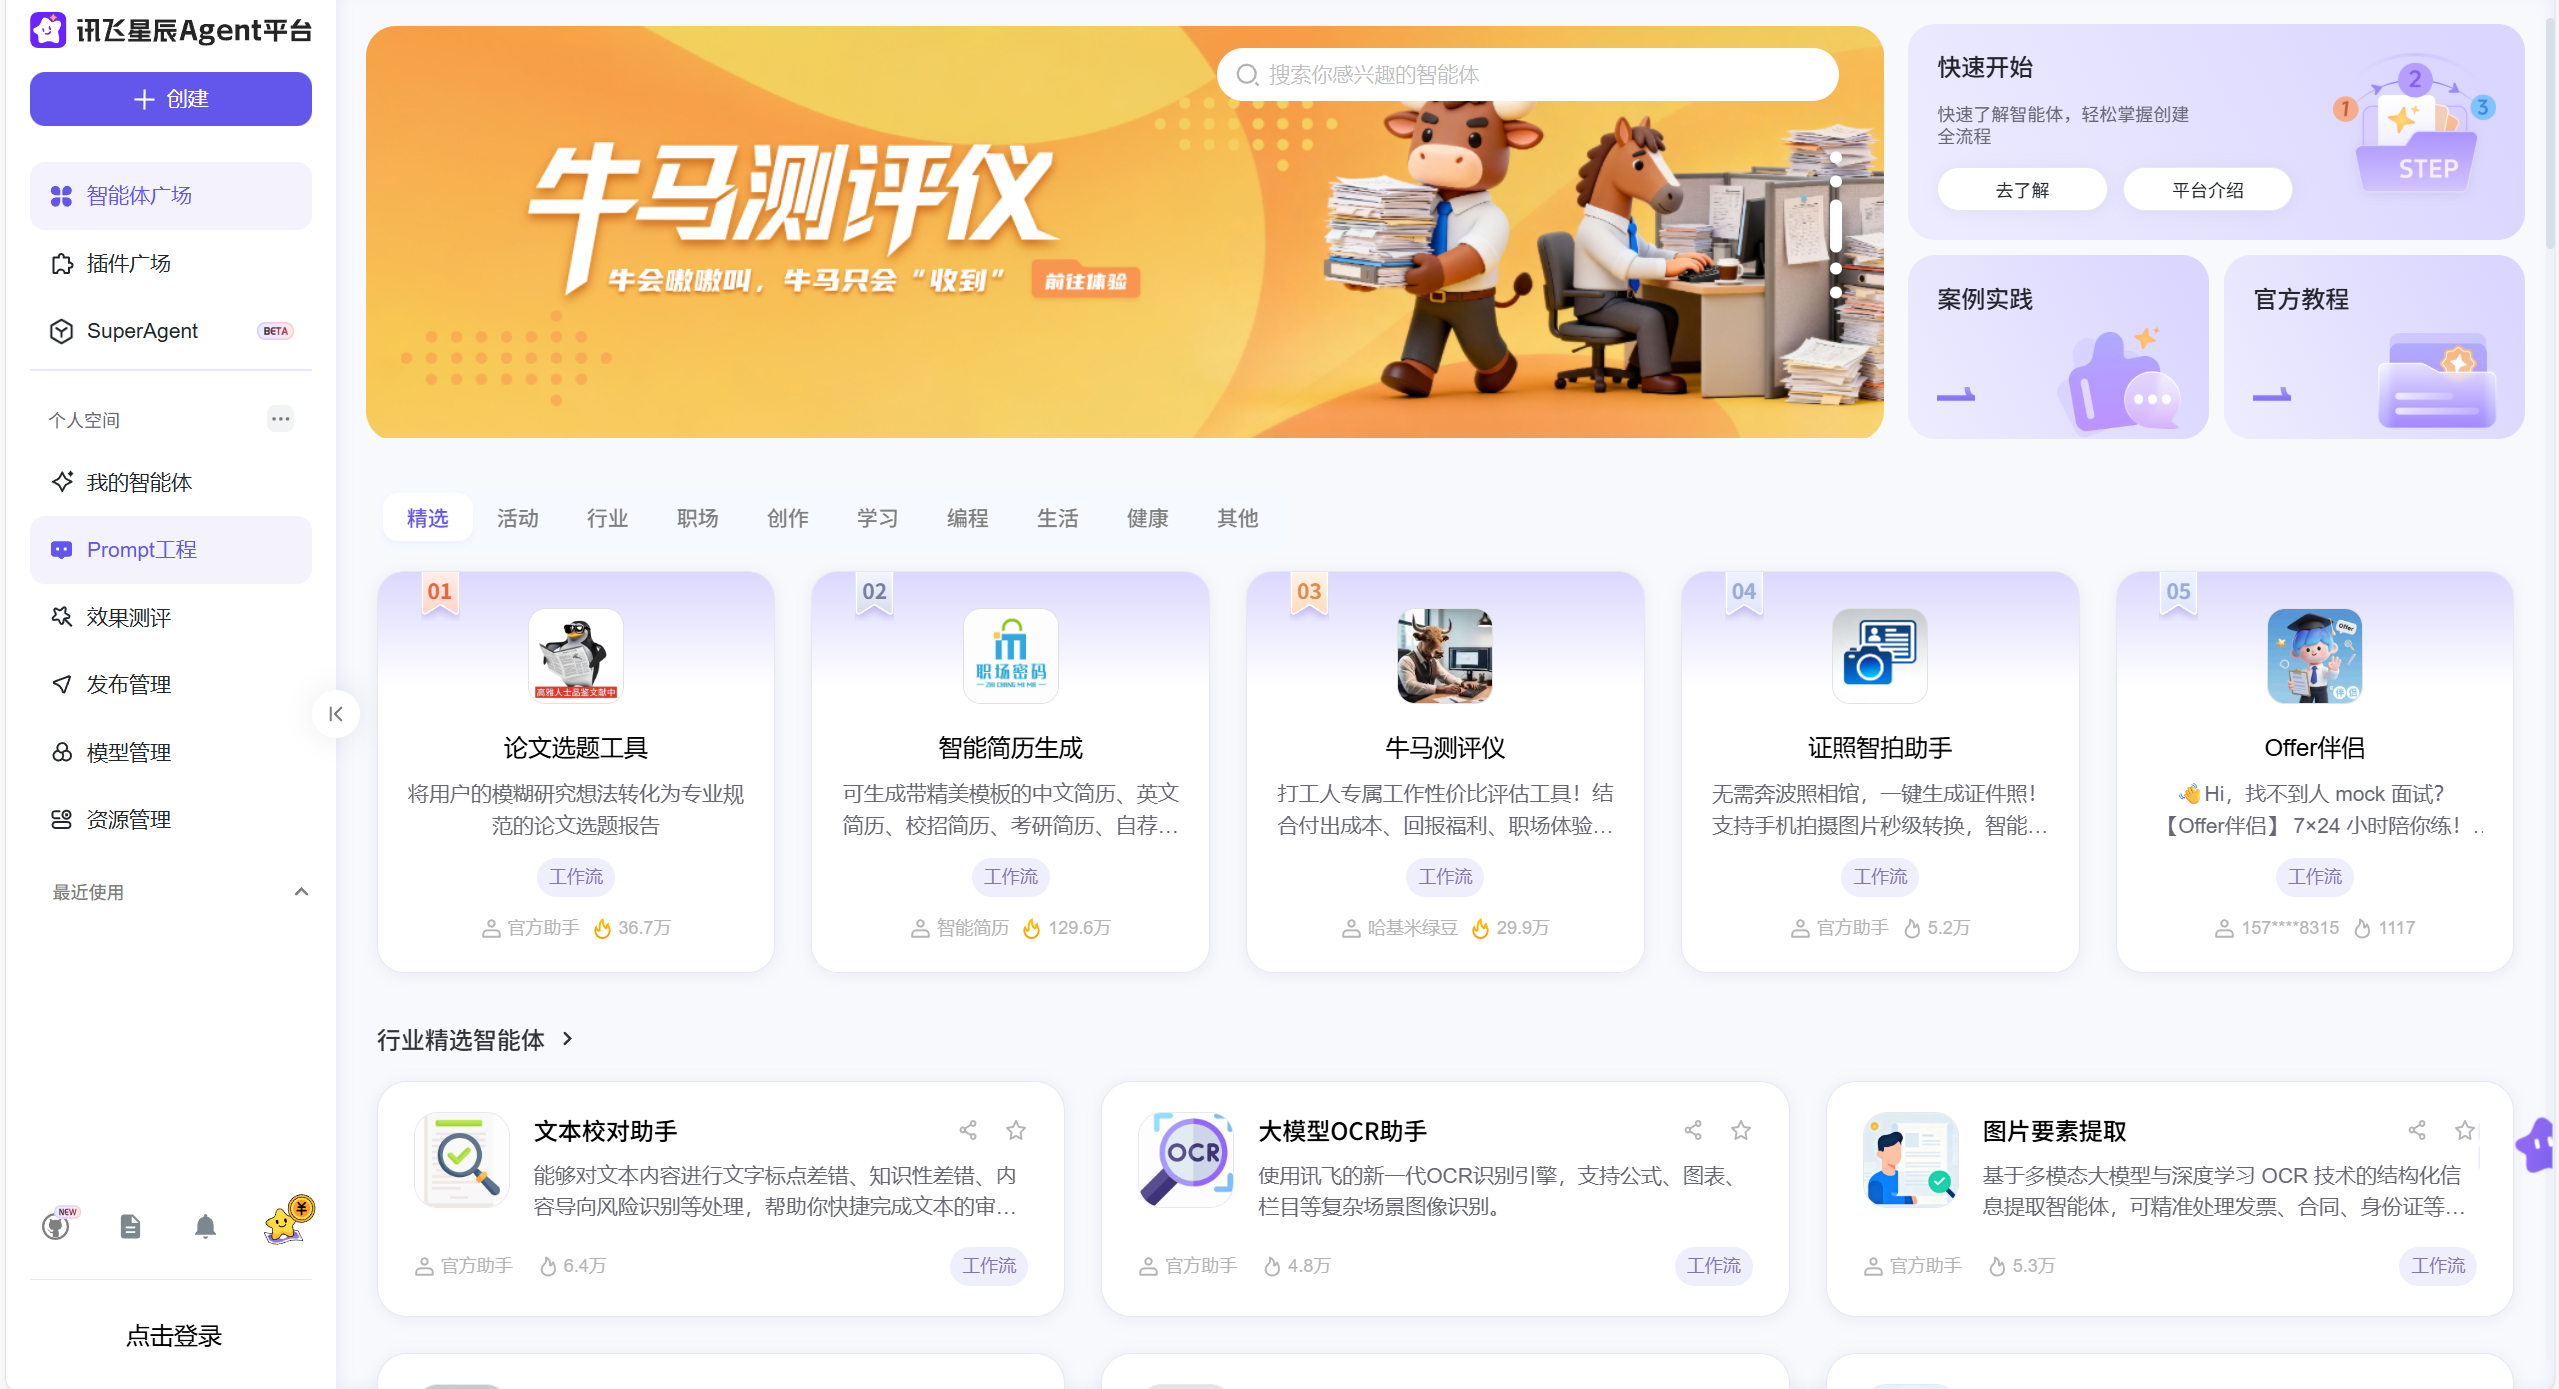Screen dimensions: 2559x1389
Task: Open the 智能体广场 sidebar icon
Action: [x=61, y=196]
